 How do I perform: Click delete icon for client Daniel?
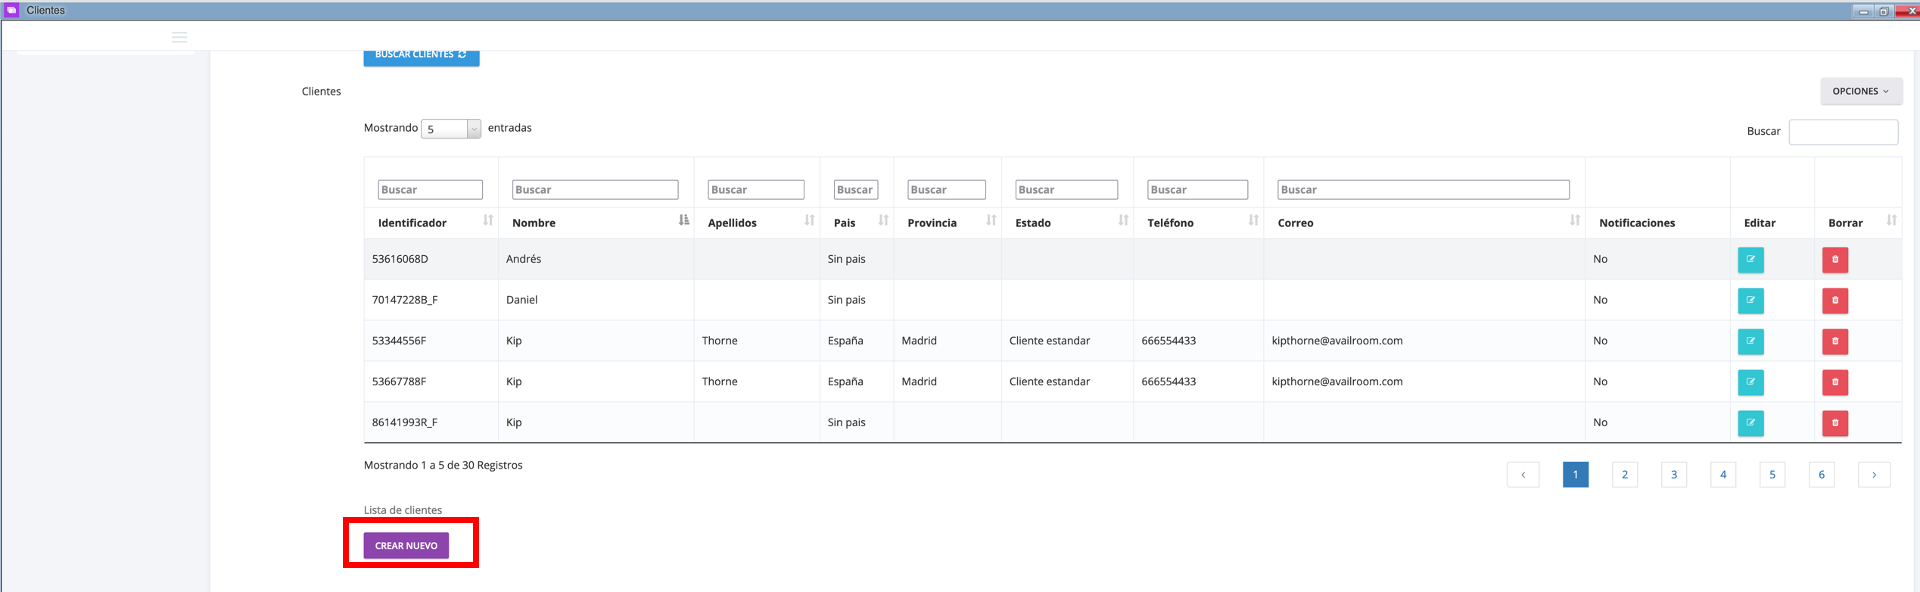tap(1834, 301)
